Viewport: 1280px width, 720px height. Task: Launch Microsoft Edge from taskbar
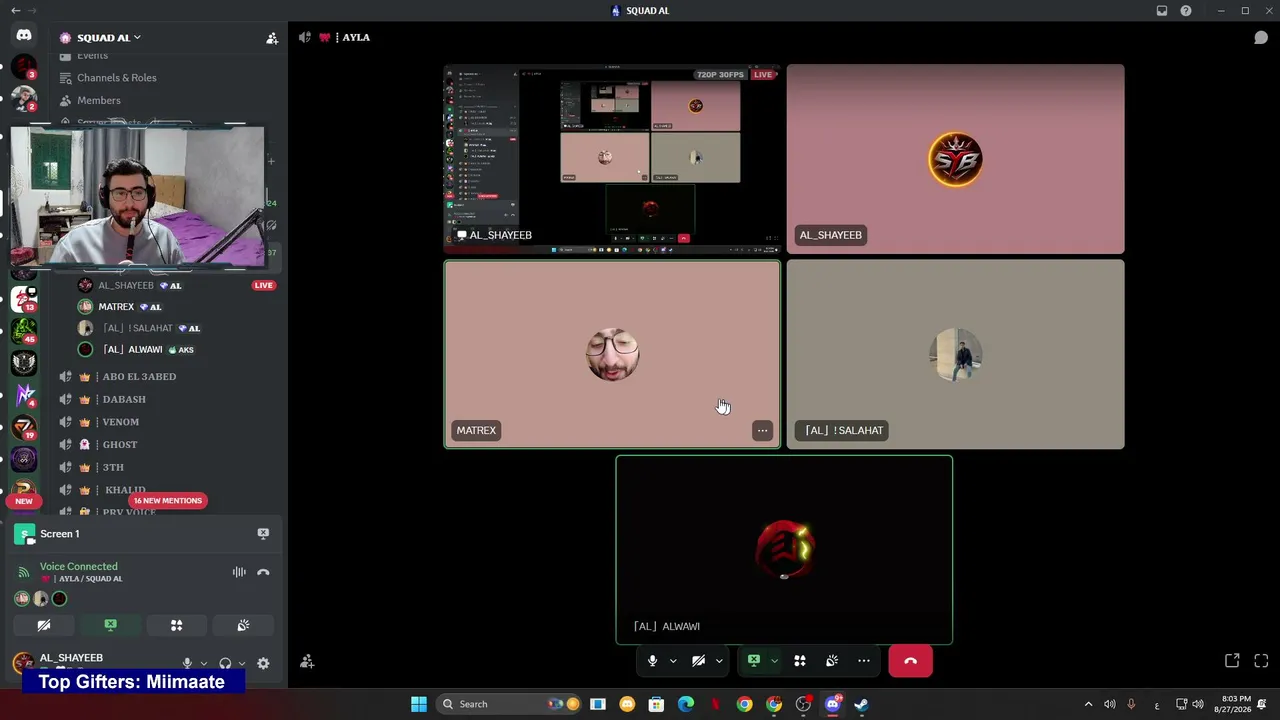pyautogui.click(x=686, y=704)
